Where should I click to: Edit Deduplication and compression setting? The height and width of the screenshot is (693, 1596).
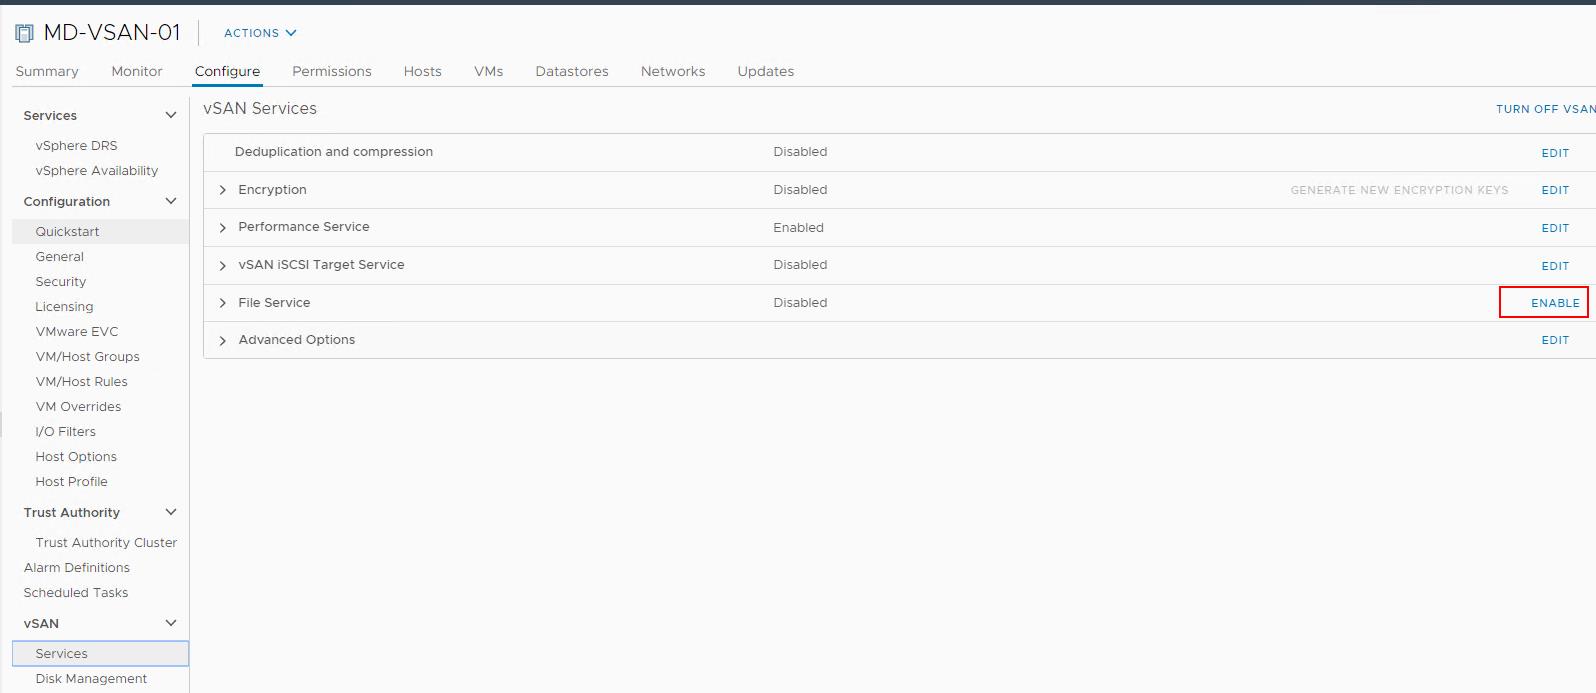tap(1555, 153)
